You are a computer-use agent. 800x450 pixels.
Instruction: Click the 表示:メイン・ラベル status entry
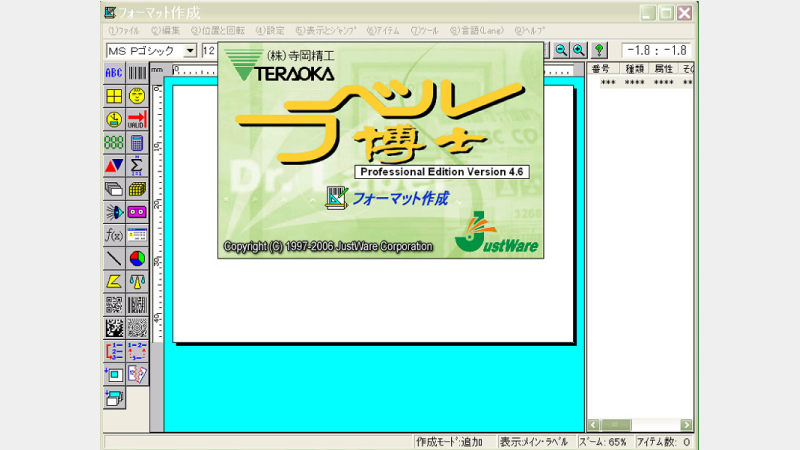click(534, 442)
